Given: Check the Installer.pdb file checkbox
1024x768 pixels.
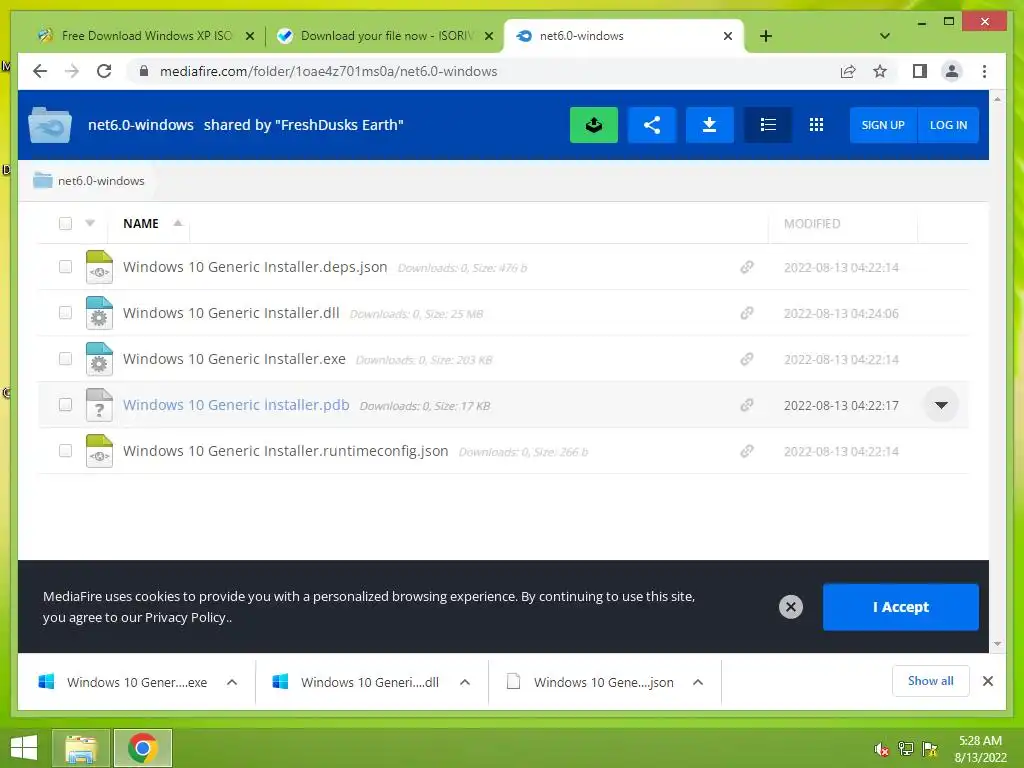Looking at the screenshot, I should tap(65, 405).
